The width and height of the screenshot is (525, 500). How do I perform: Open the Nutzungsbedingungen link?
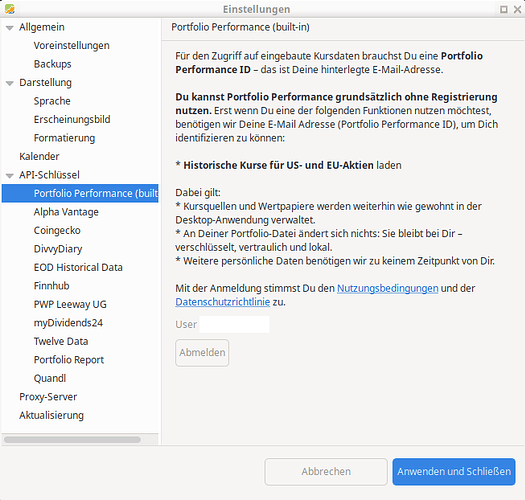coord(387,288)
